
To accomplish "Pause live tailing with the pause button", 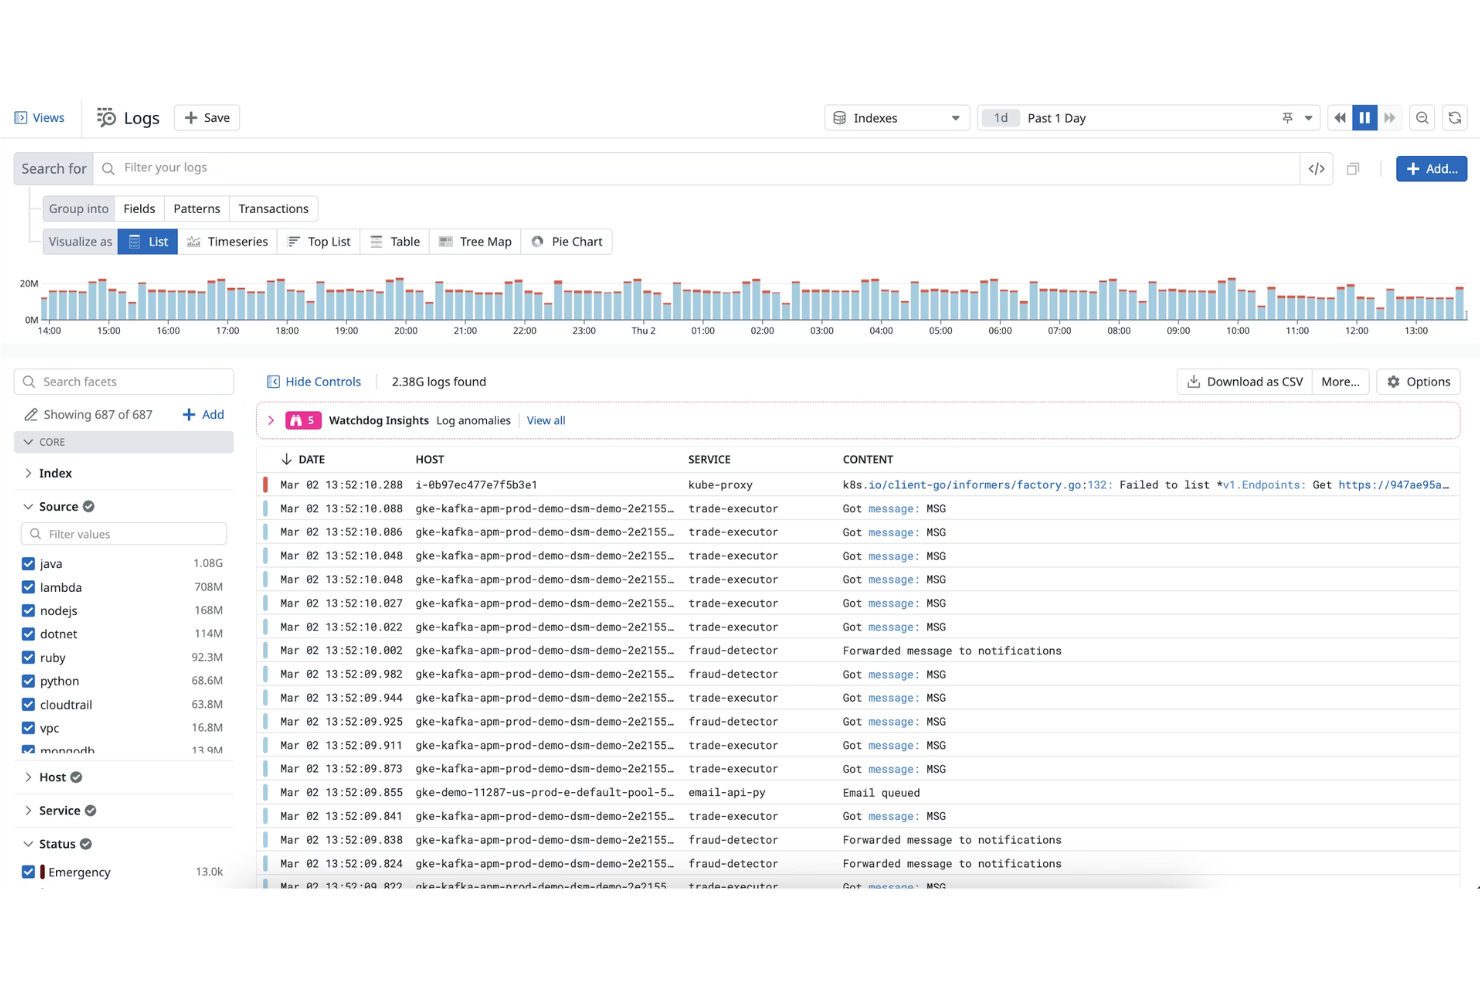I will (x=1364, y=117).
